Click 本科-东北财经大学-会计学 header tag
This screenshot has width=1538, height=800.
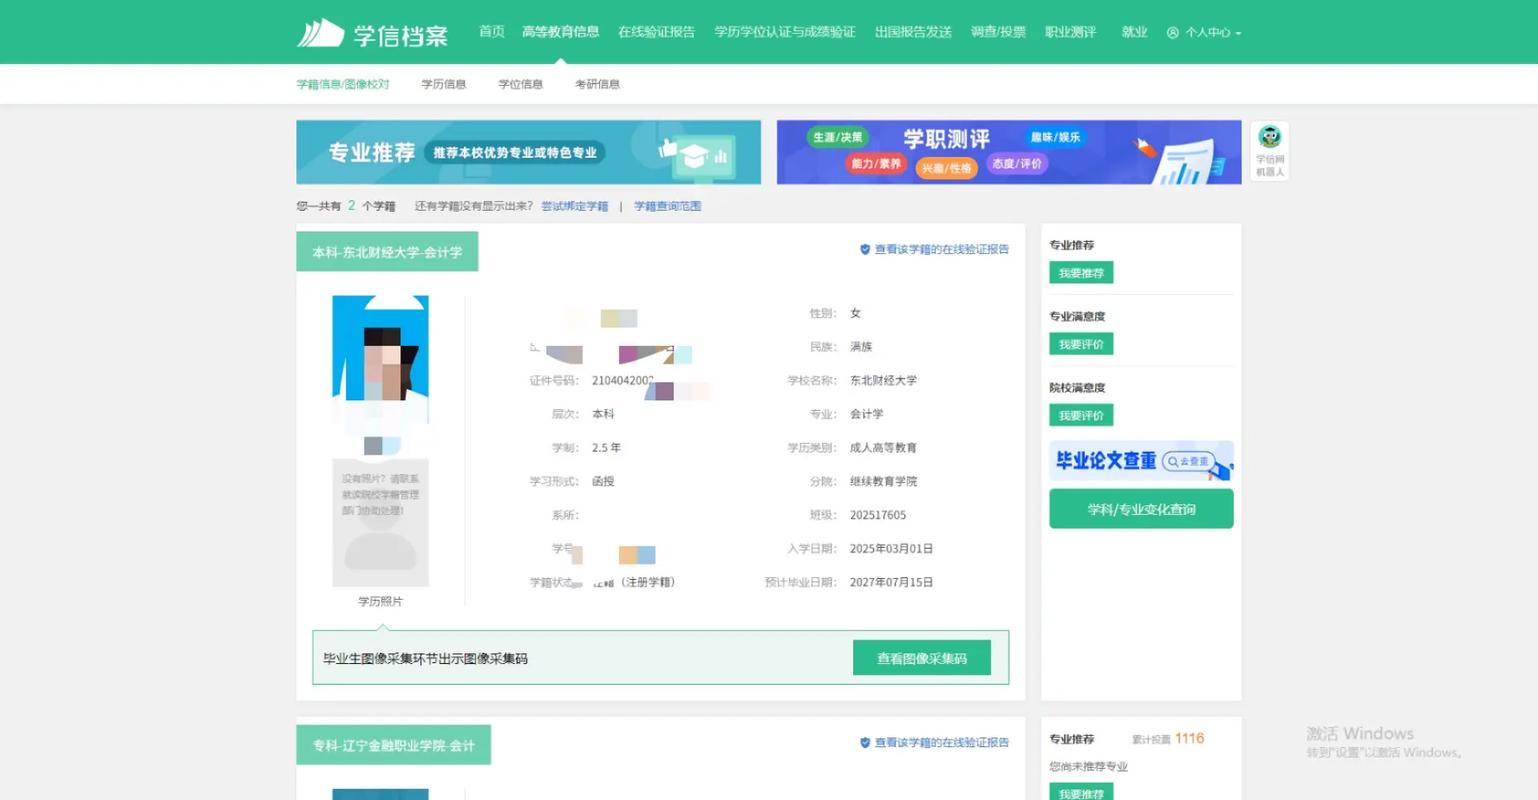(387, 252)
